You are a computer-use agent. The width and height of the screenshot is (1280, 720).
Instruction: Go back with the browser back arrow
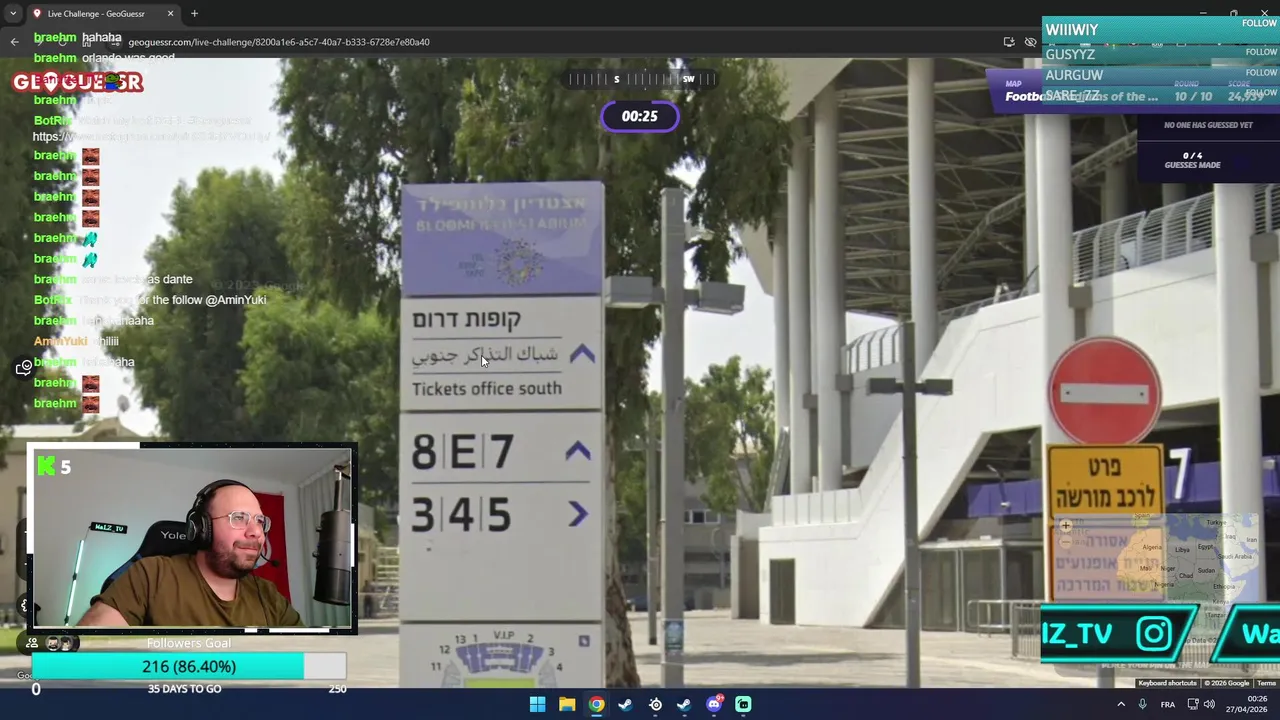tap(14, 42)
